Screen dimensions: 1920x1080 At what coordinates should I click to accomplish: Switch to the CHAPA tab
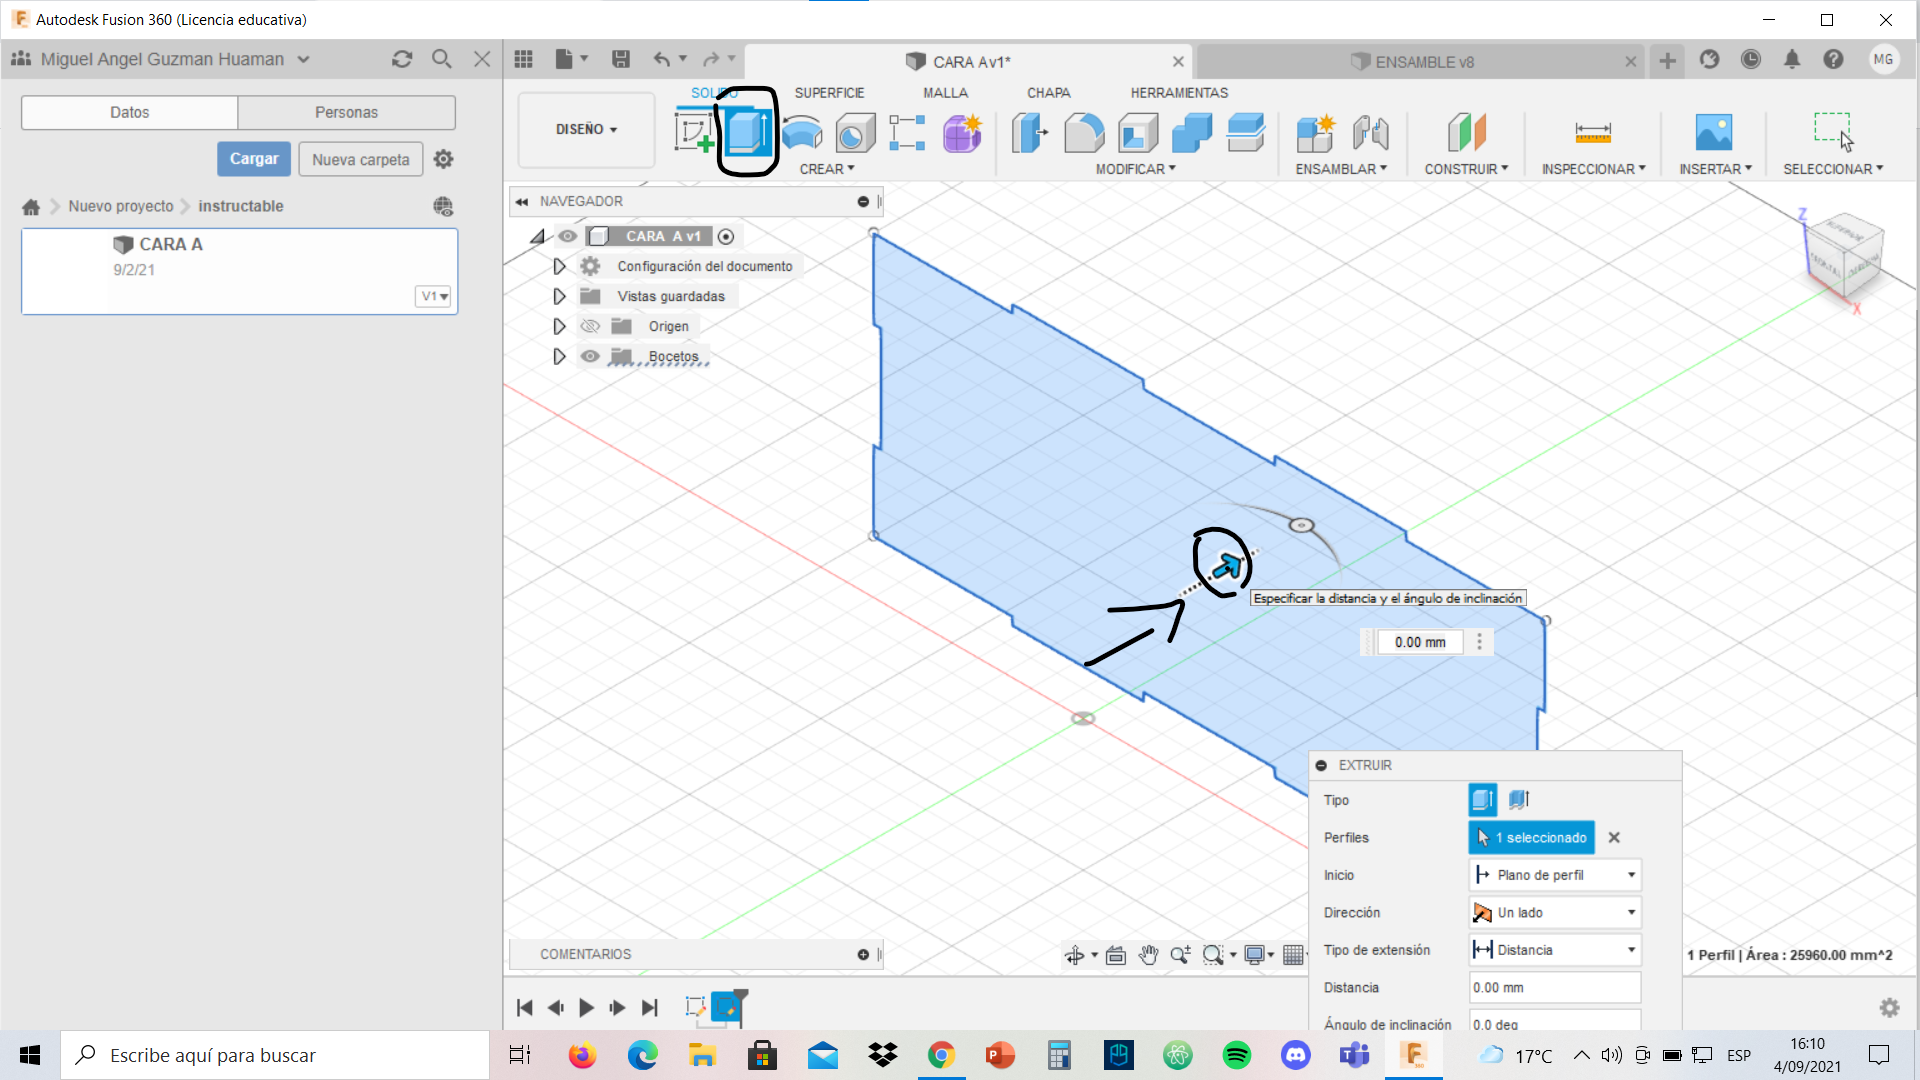point(1048,92)
